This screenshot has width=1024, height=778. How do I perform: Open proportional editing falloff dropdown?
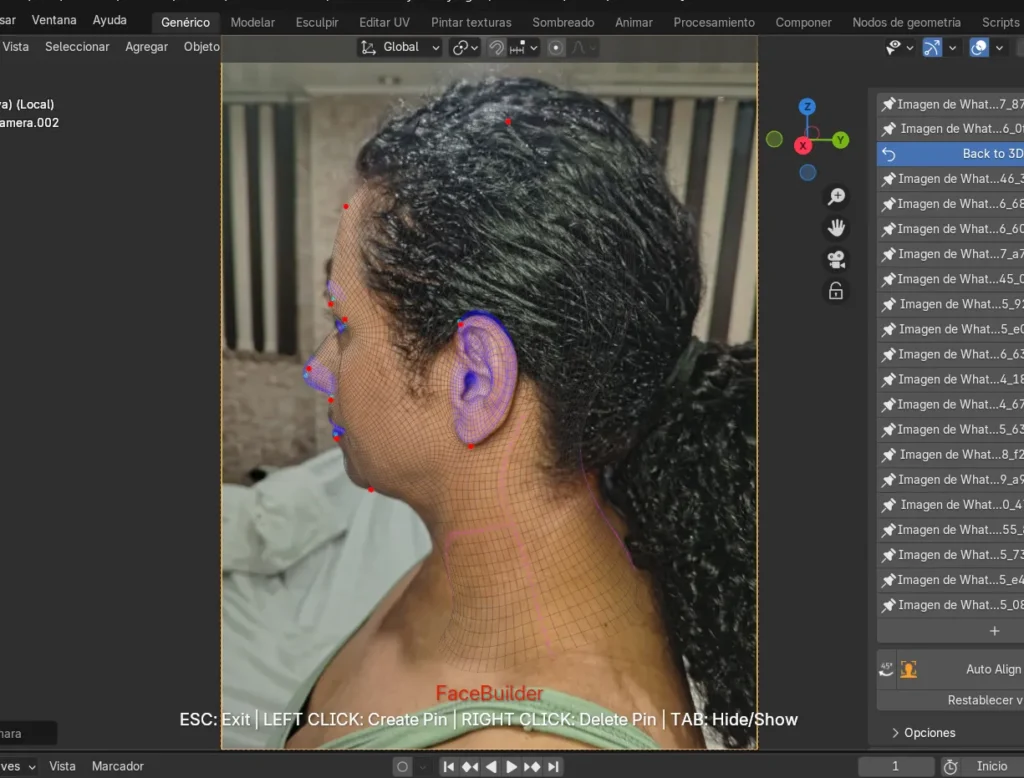pos(583,48)
